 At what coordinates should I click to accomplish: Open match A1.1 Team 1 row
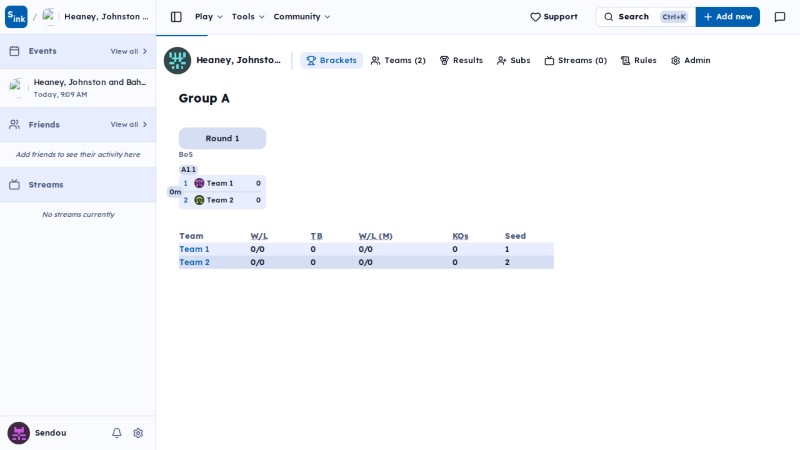pos(222,183)
